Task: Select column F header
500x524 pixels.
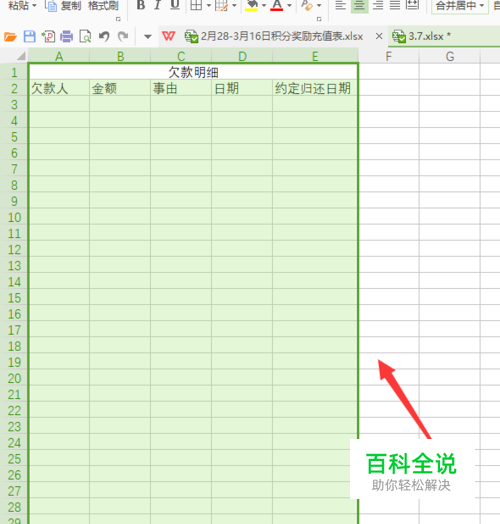Action: pos(388,56)
